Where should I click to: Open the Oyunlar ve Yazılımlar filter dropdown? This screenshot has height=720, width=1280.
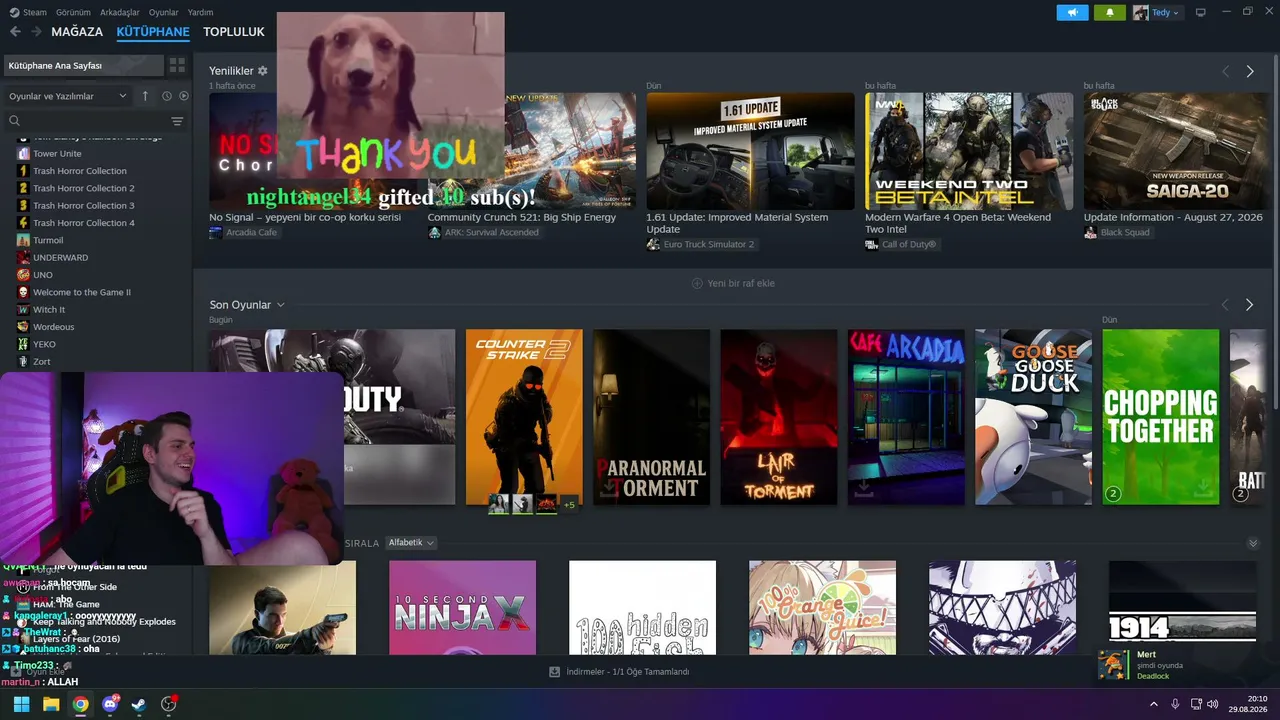coord(68,96)
